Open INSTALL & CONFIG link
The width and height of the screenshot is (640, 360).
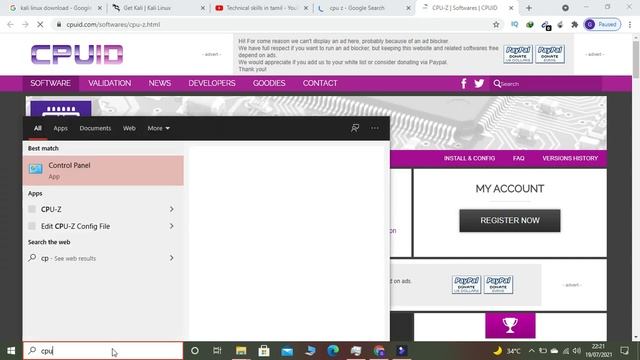click(x=469, y=158)
